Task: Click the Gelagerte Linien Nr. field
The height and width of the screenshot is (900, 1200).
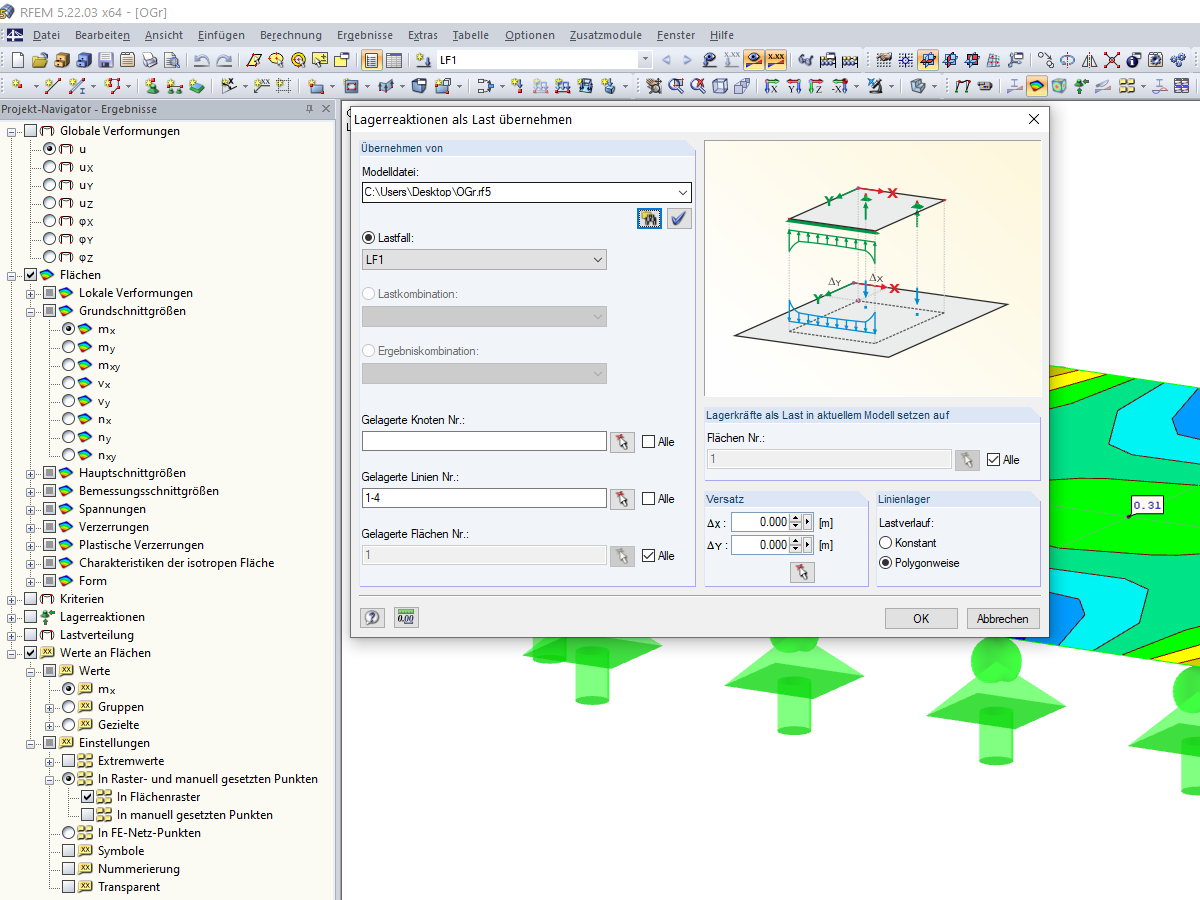Action: point(484,498)
